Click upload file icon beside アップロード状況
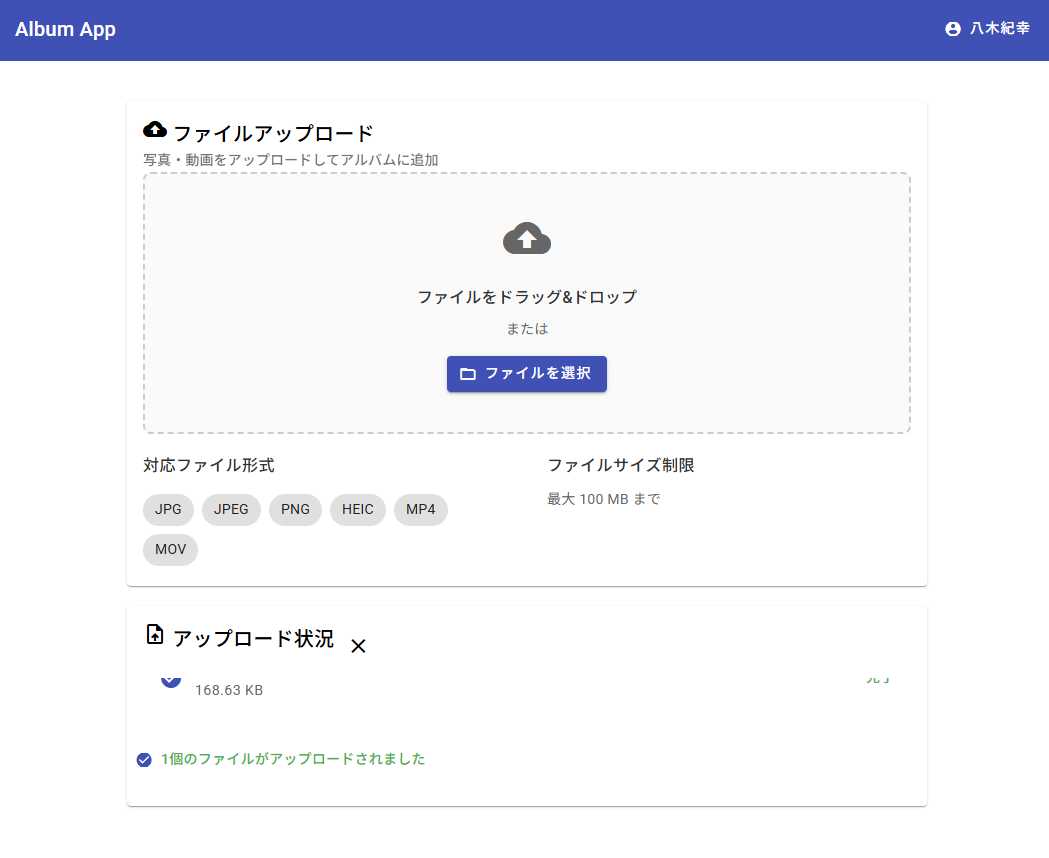 pos(155,634)
